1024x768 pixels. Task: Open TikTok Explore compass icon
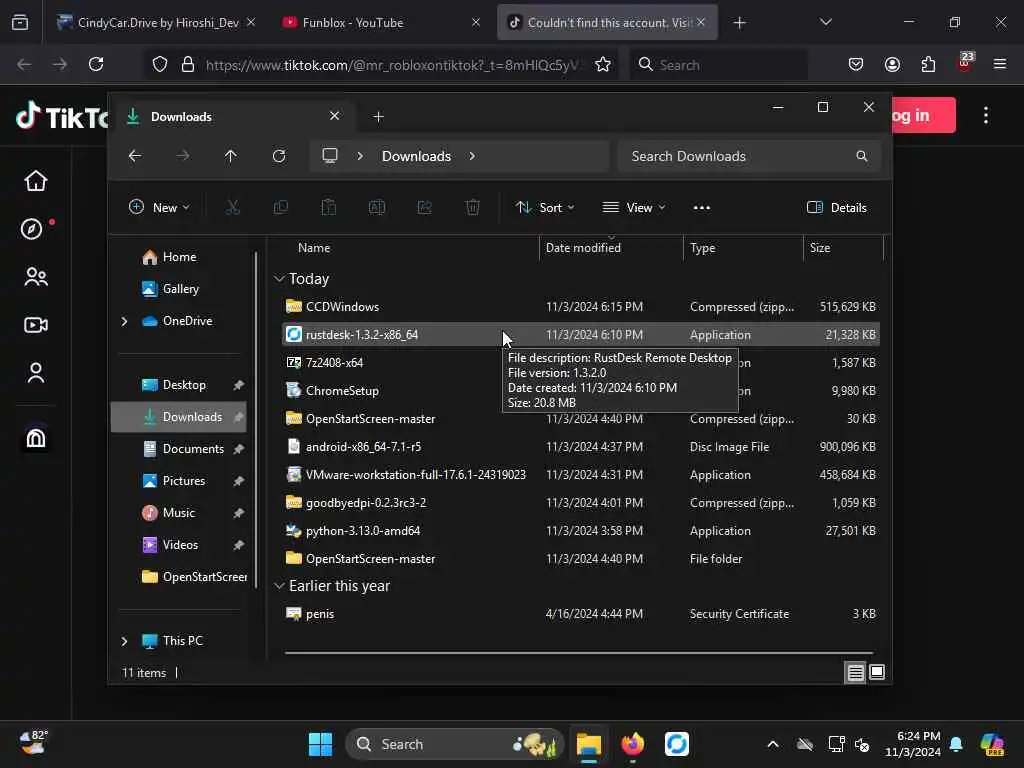tap(31, 229)
